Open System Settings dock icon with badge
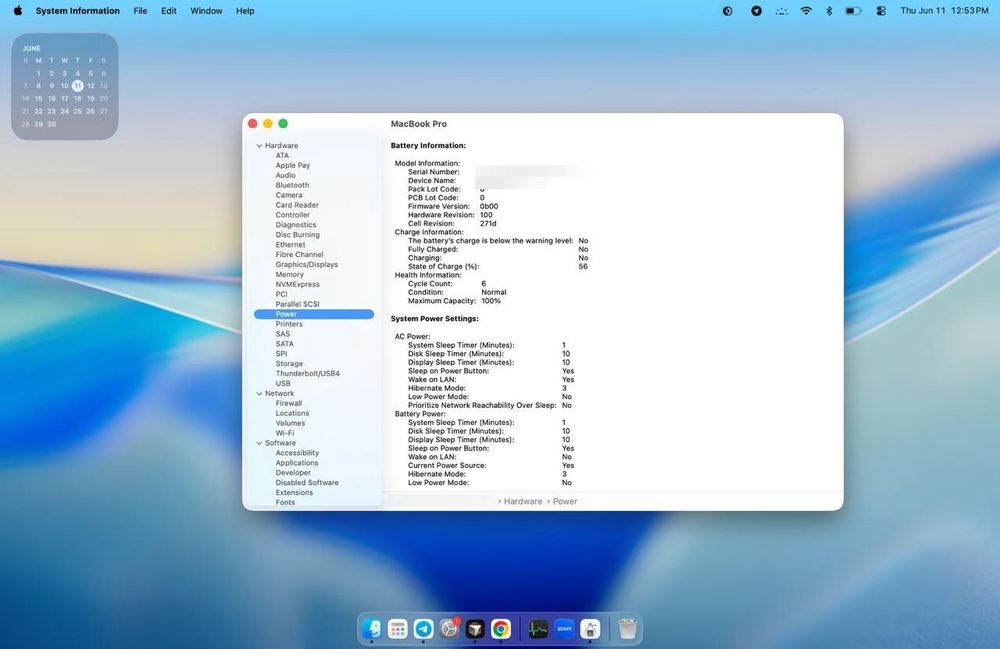The image size is (1000, 649). (450, 629)
